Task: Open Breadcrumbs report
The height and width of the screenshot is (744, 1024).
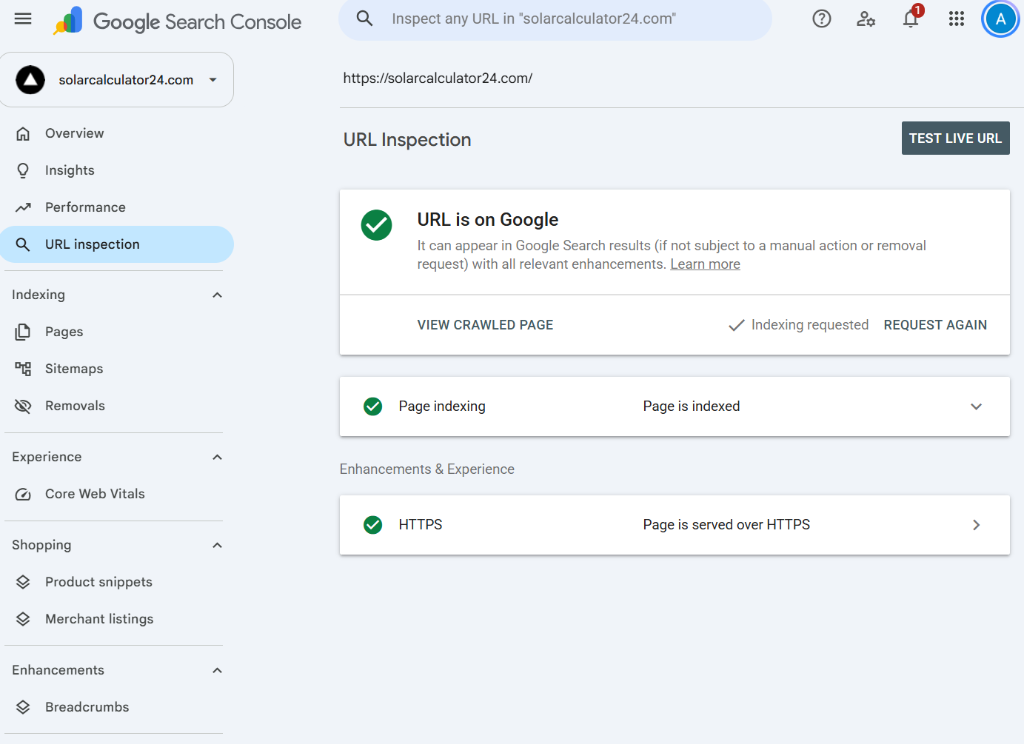Action: [87, 707]
